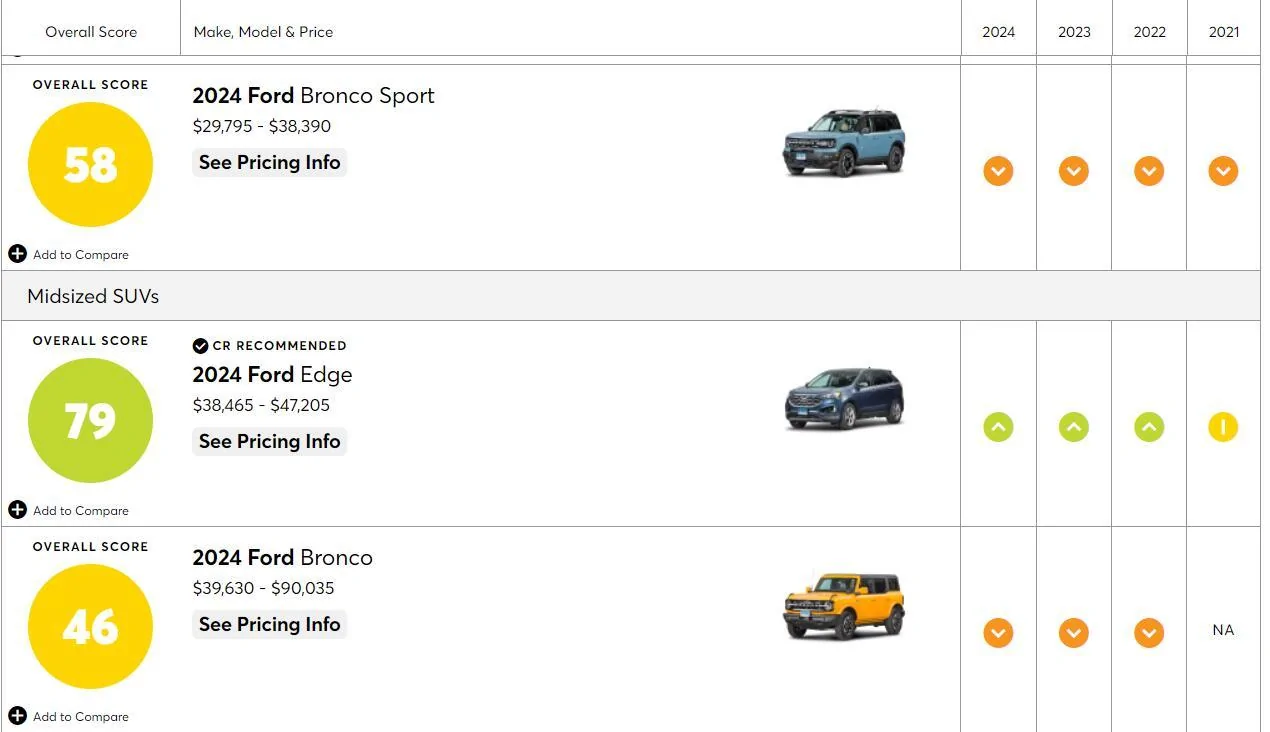The height and width of the screenshot is (732, 1270).
Task: Click the 2024 orange arrow for Ford Bronco
Action: tap(998, 633)
